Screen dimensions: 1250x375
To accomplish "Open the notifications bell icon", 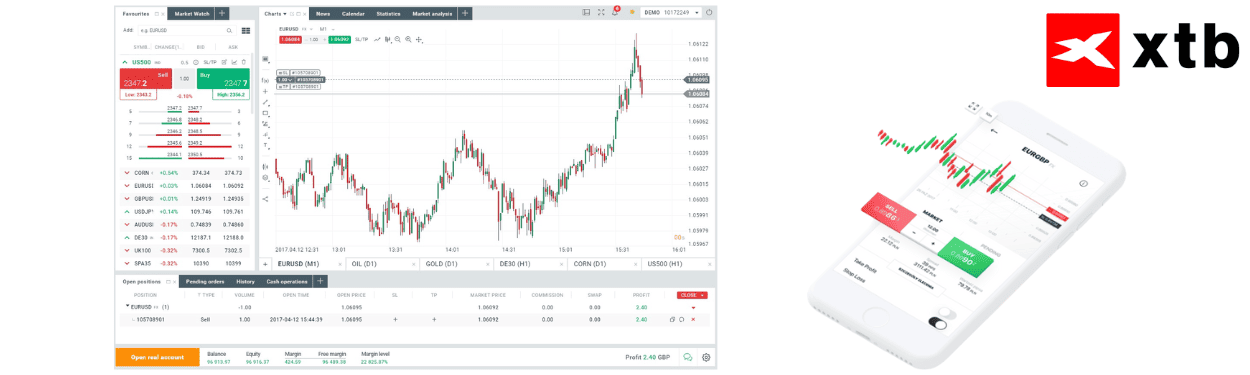I will (615, 13).
